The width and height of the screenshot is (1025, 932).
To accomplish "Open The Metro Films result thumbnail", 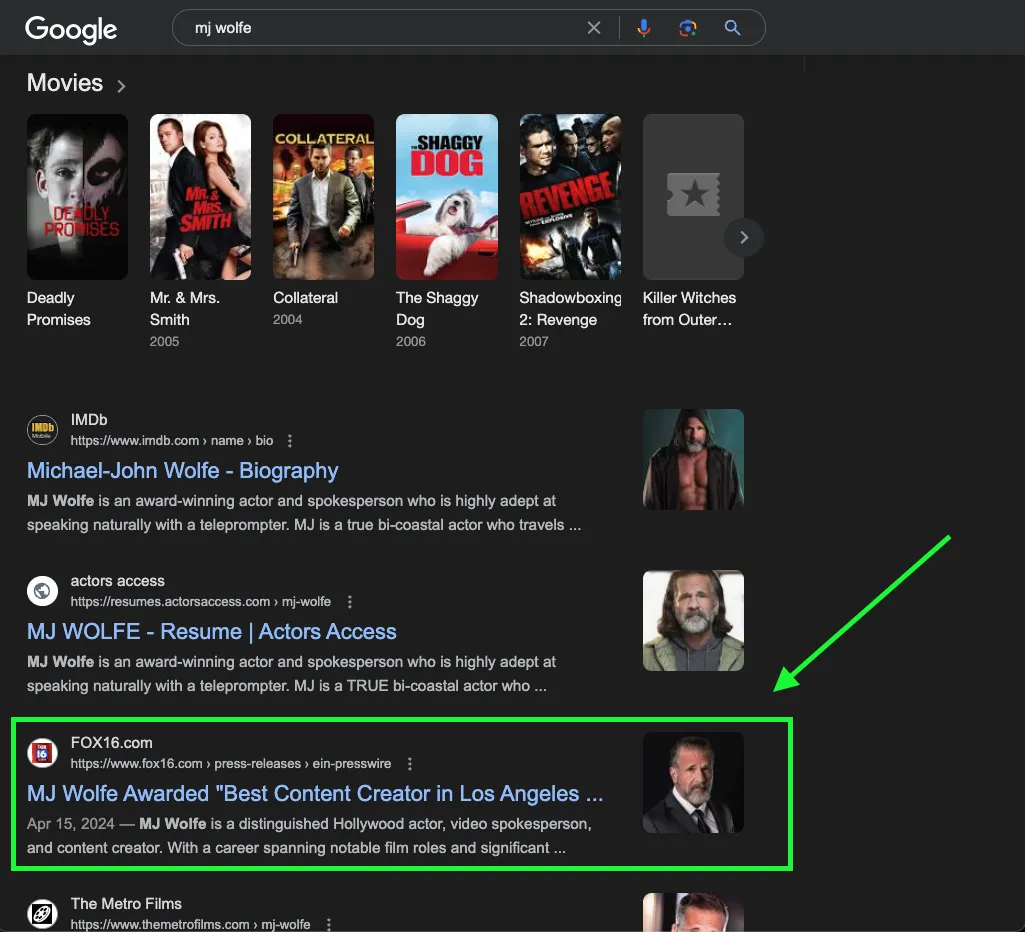I will click(693, 912).
